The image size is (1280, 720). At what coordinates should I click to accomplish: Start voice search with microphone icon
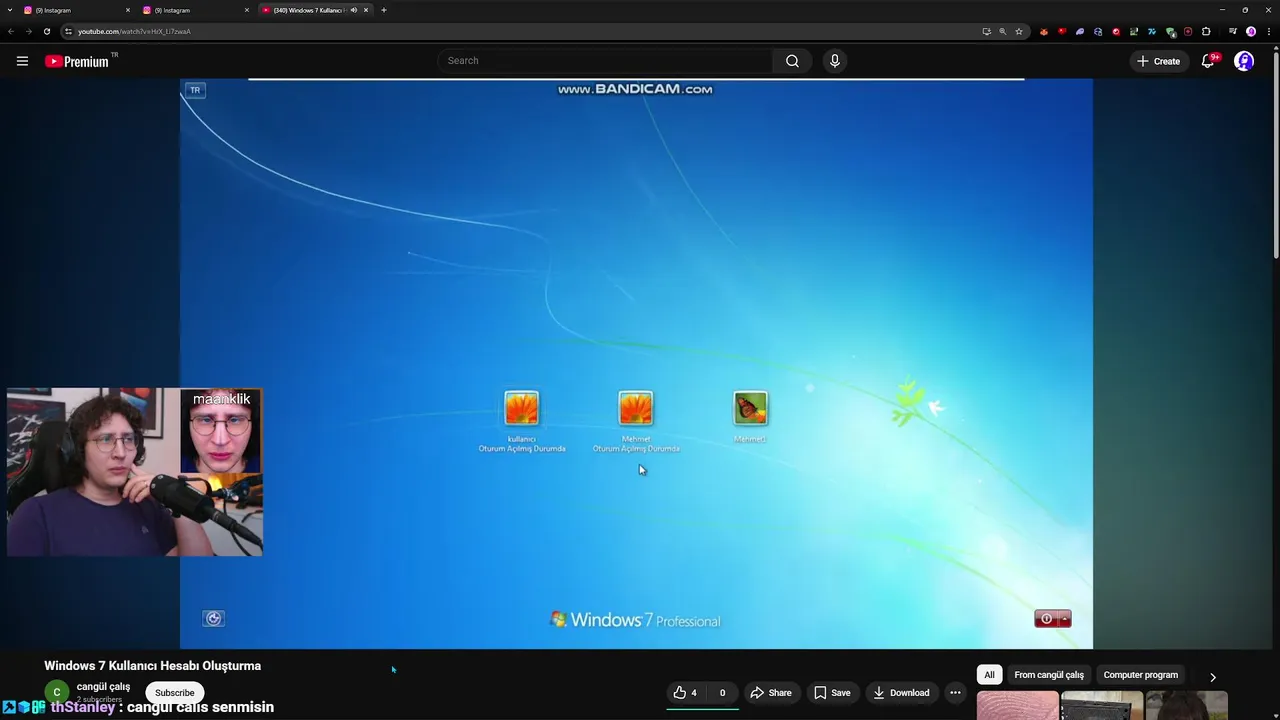835,61
